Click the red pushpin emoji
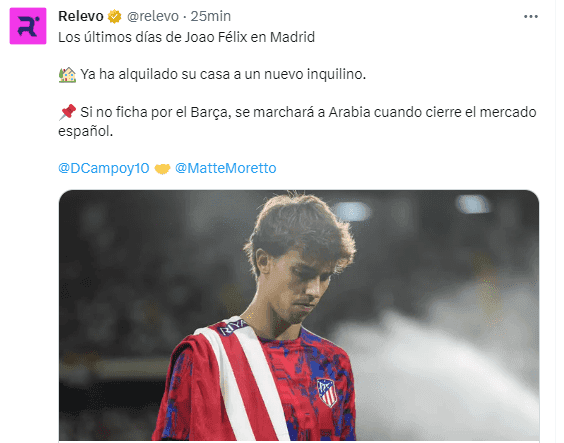The height and width of the screenshot is (443, 564). 67,112
